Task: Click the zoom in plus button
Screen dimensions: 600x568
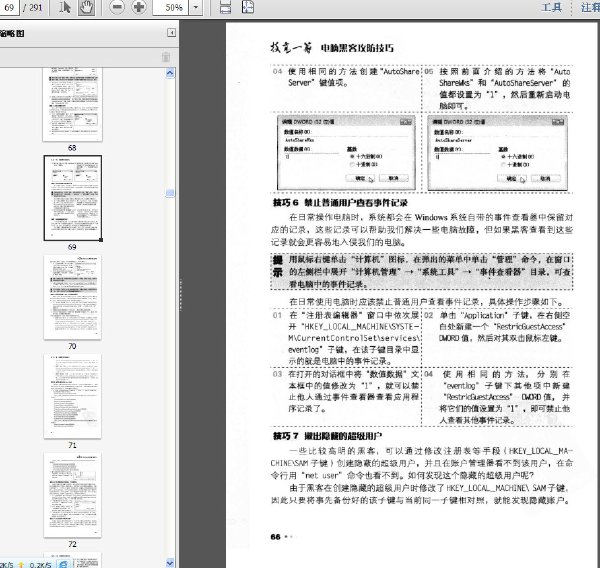Action: click(x=139, y=7)
